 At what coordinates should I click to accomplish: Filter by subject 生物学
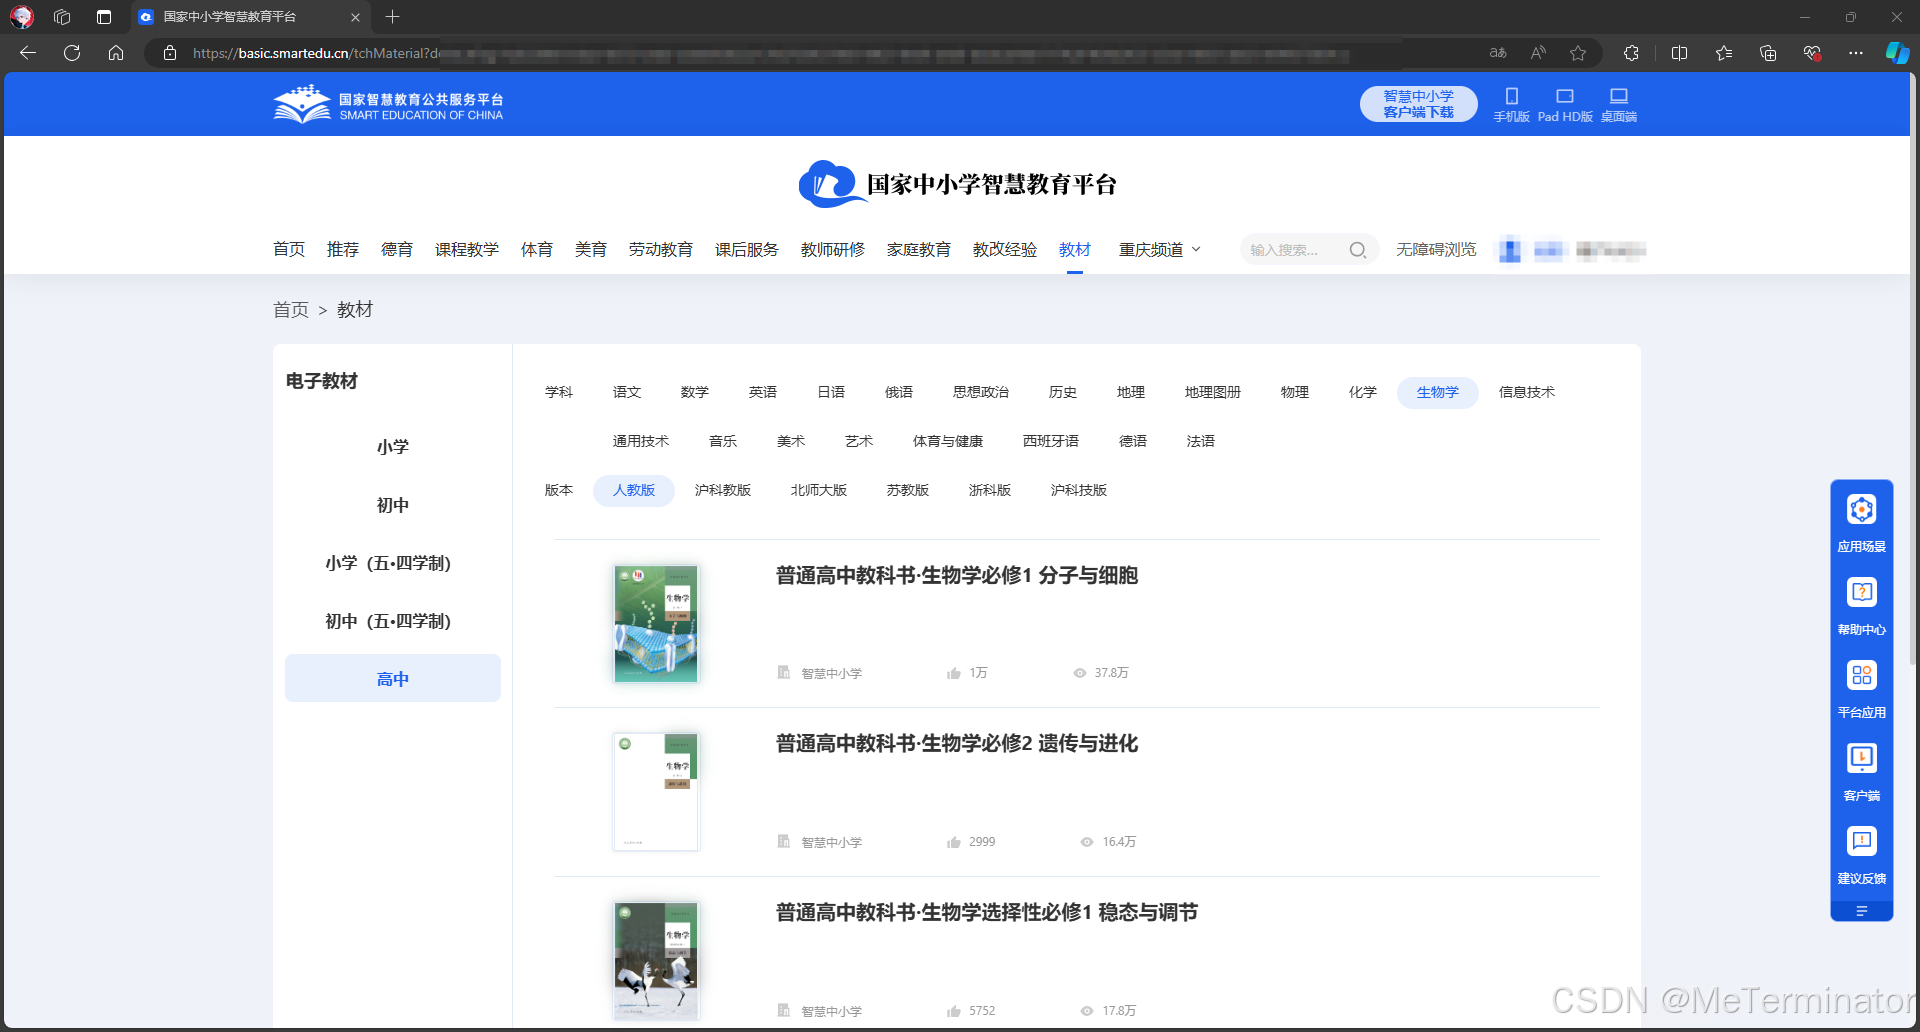coord(1438,392)
